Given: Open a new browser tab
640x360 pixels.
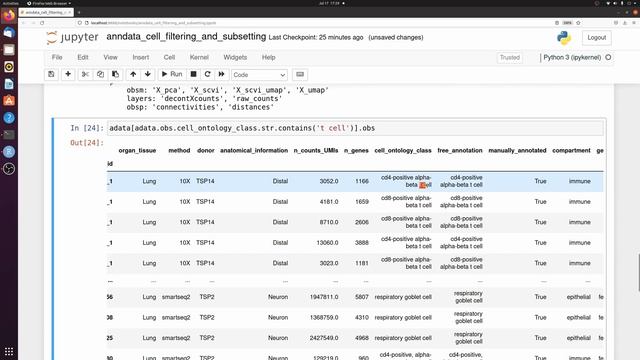Looking at the screenshot, I should tap(79, 12).
